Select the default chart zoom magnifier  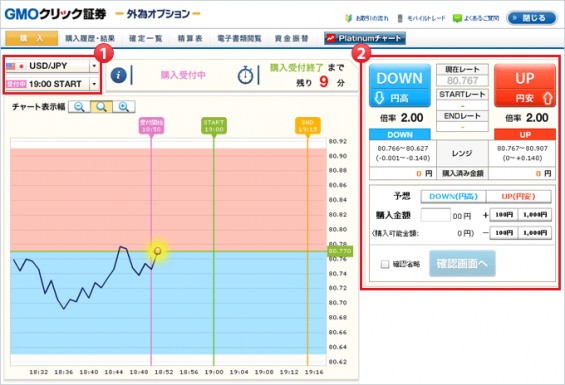tap(101, 107)
